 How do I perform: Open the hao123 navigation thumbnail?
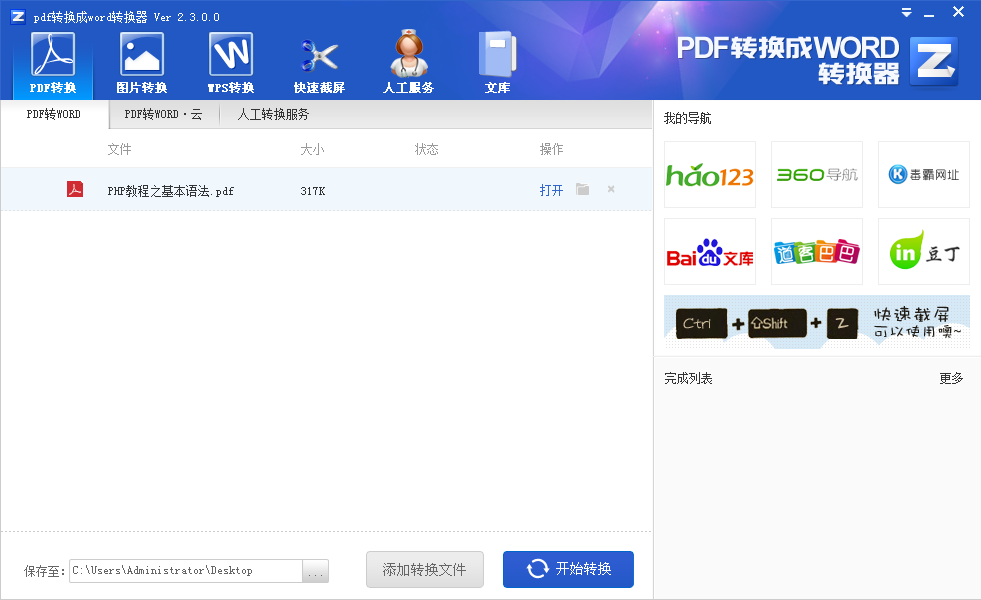tap(710, 175)
